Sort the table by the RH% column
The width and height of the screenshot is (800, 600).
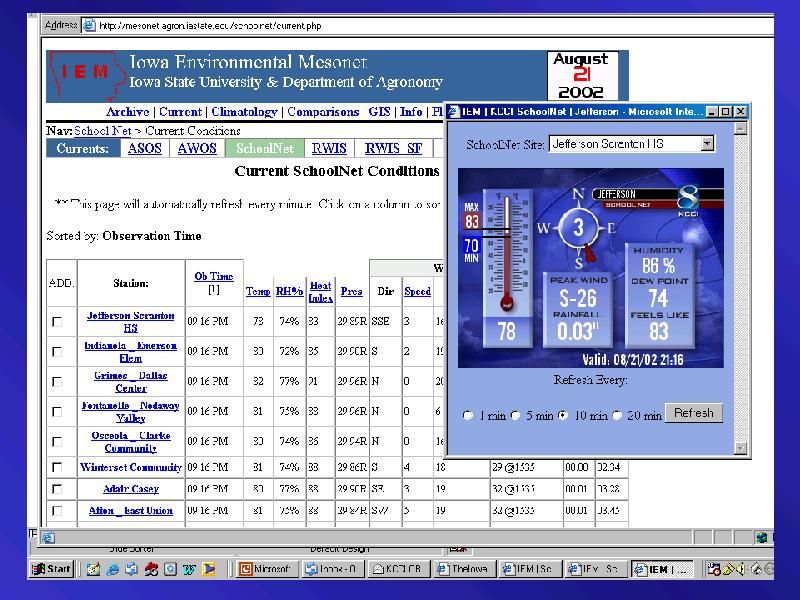pos(289,291)
